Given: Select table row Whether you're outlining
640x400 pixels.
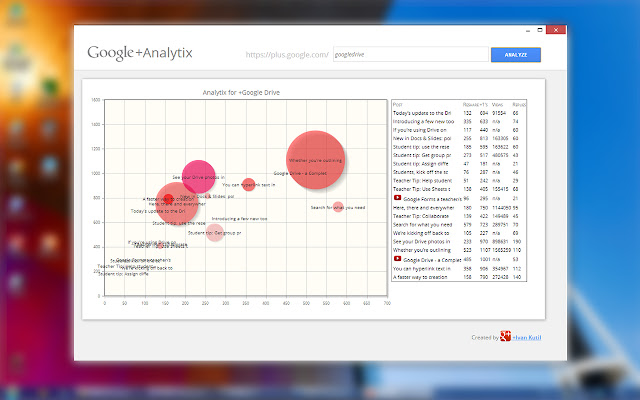Looking at the screenshot, I should pos(459,250).
